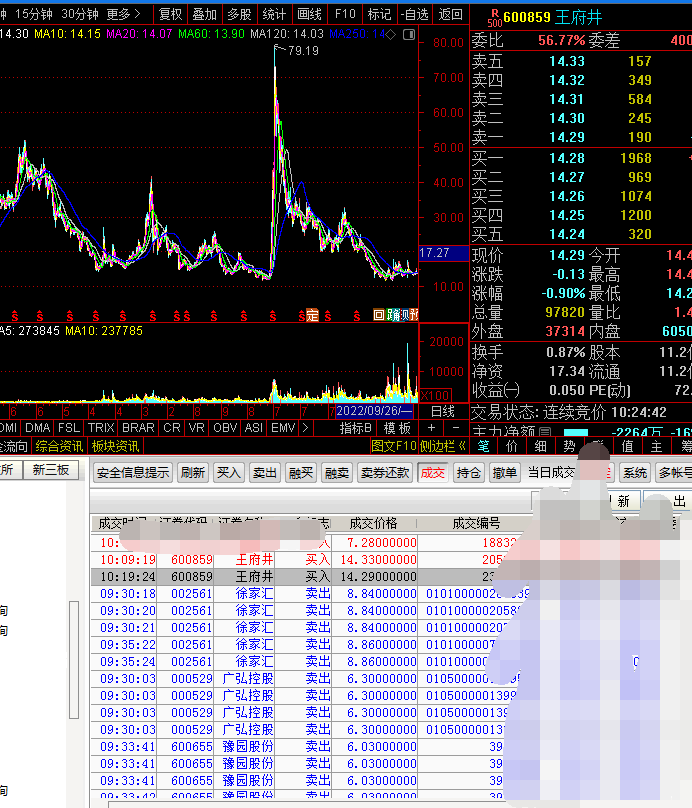Click the 成交 trades button

(x=433, y=473)
